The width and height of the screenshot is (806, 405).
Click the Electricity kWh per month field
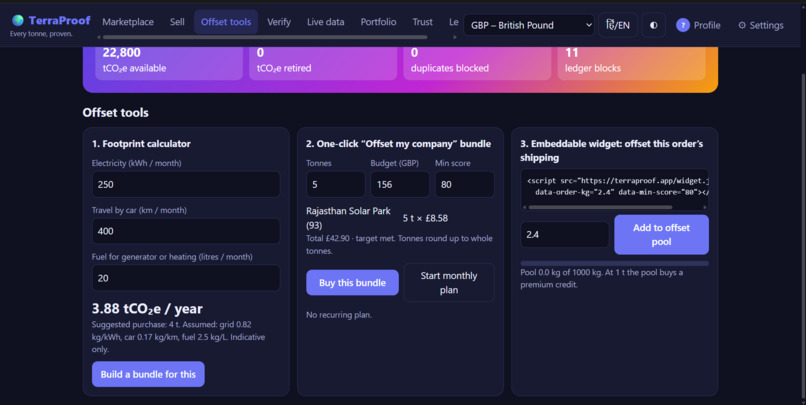tap(186, 184)
